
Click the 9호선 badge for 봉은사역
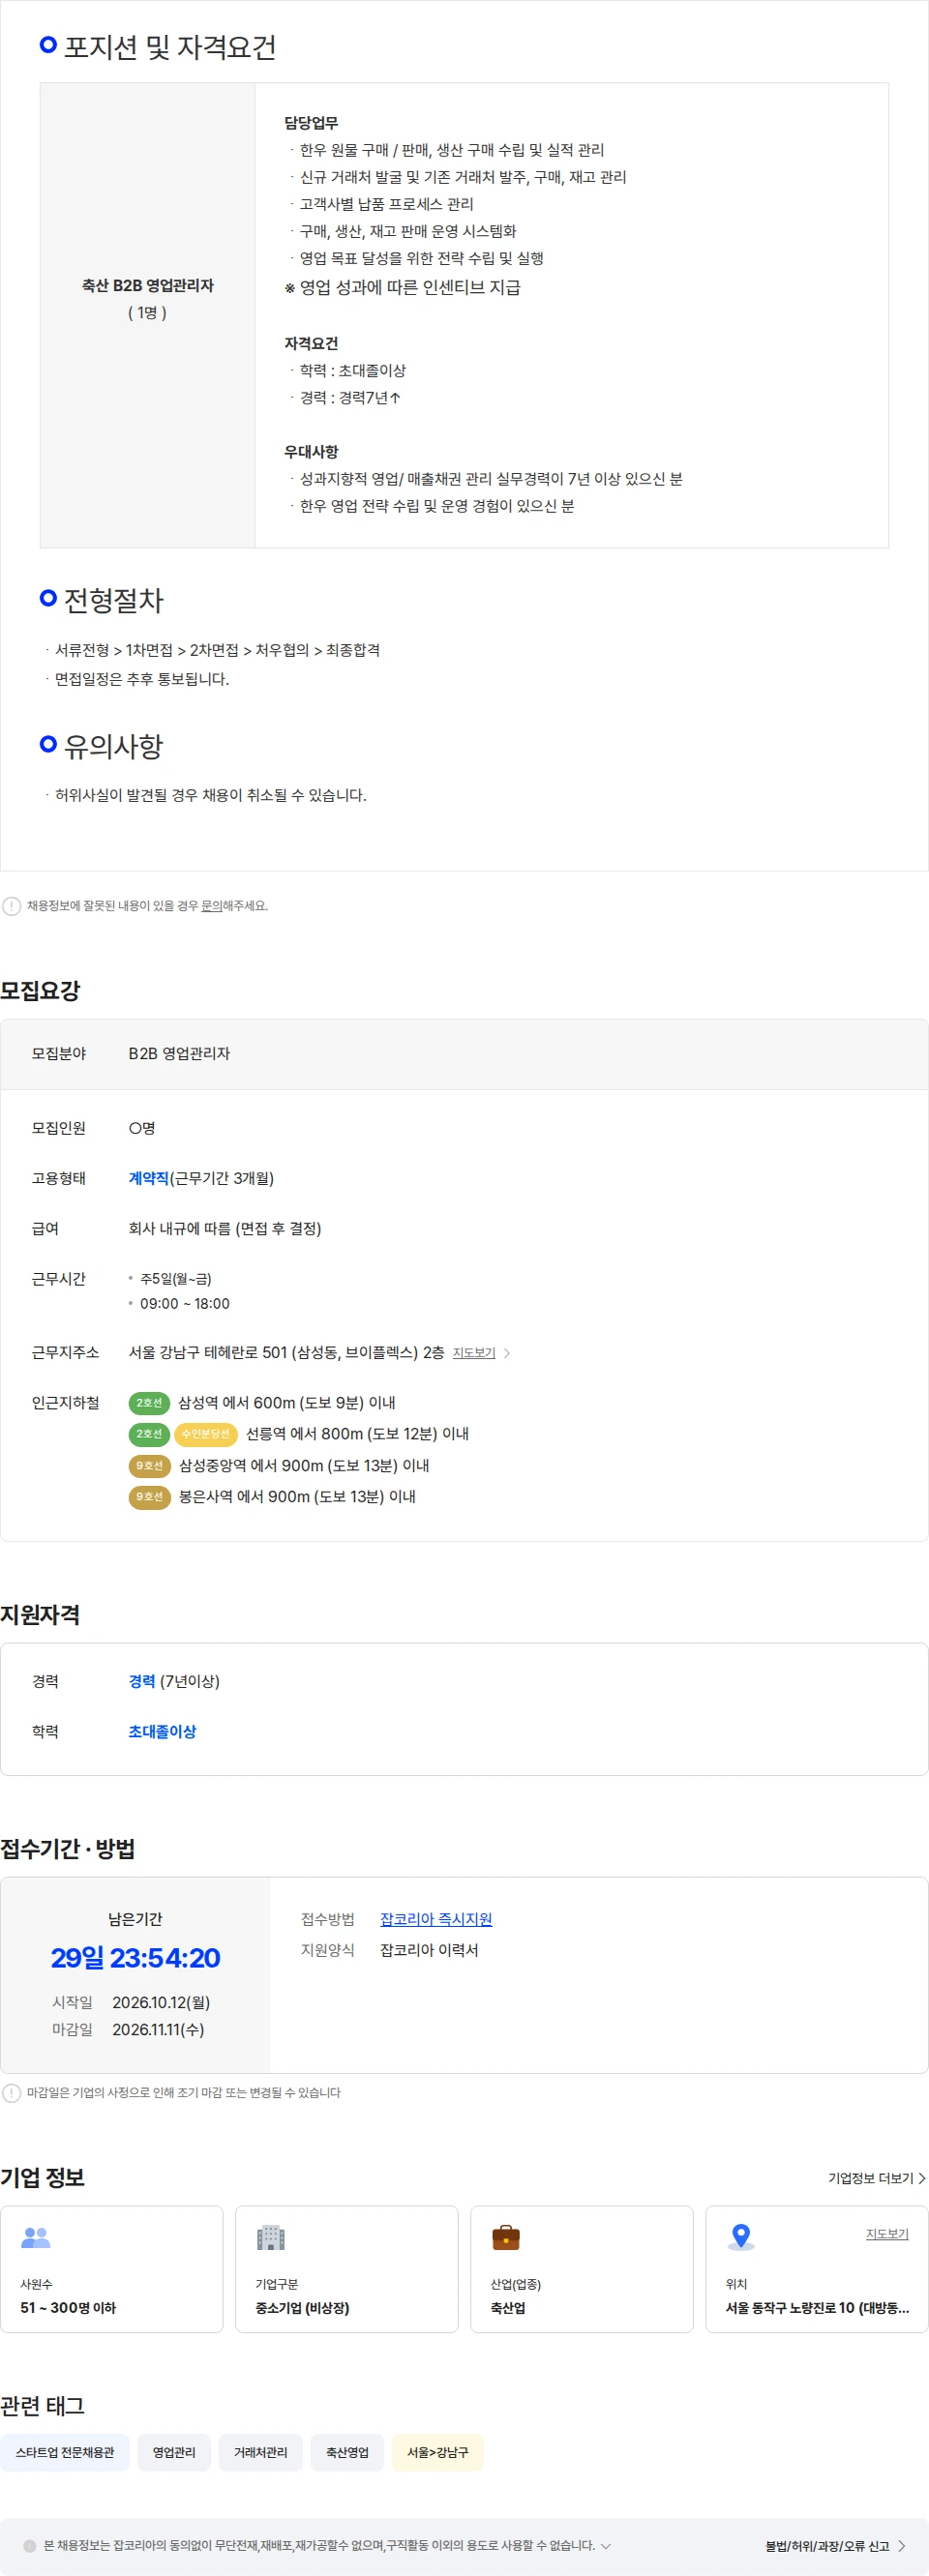149,1497
